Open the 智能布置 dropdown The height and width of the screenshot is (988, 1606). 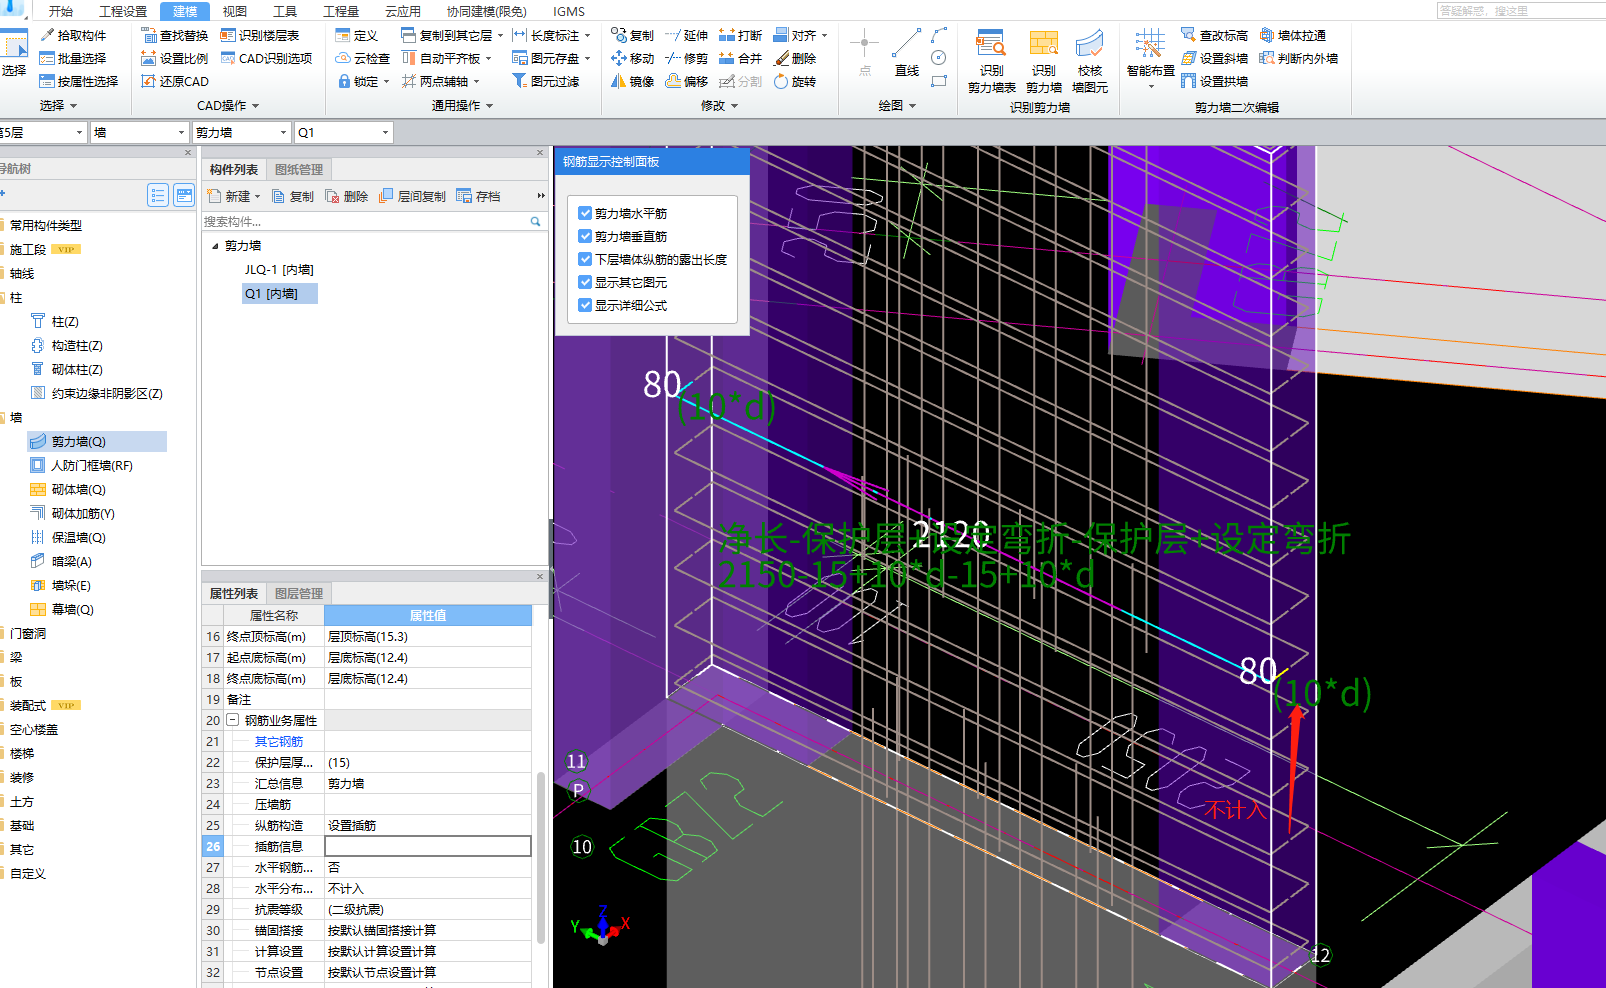tap(1150, 87)
